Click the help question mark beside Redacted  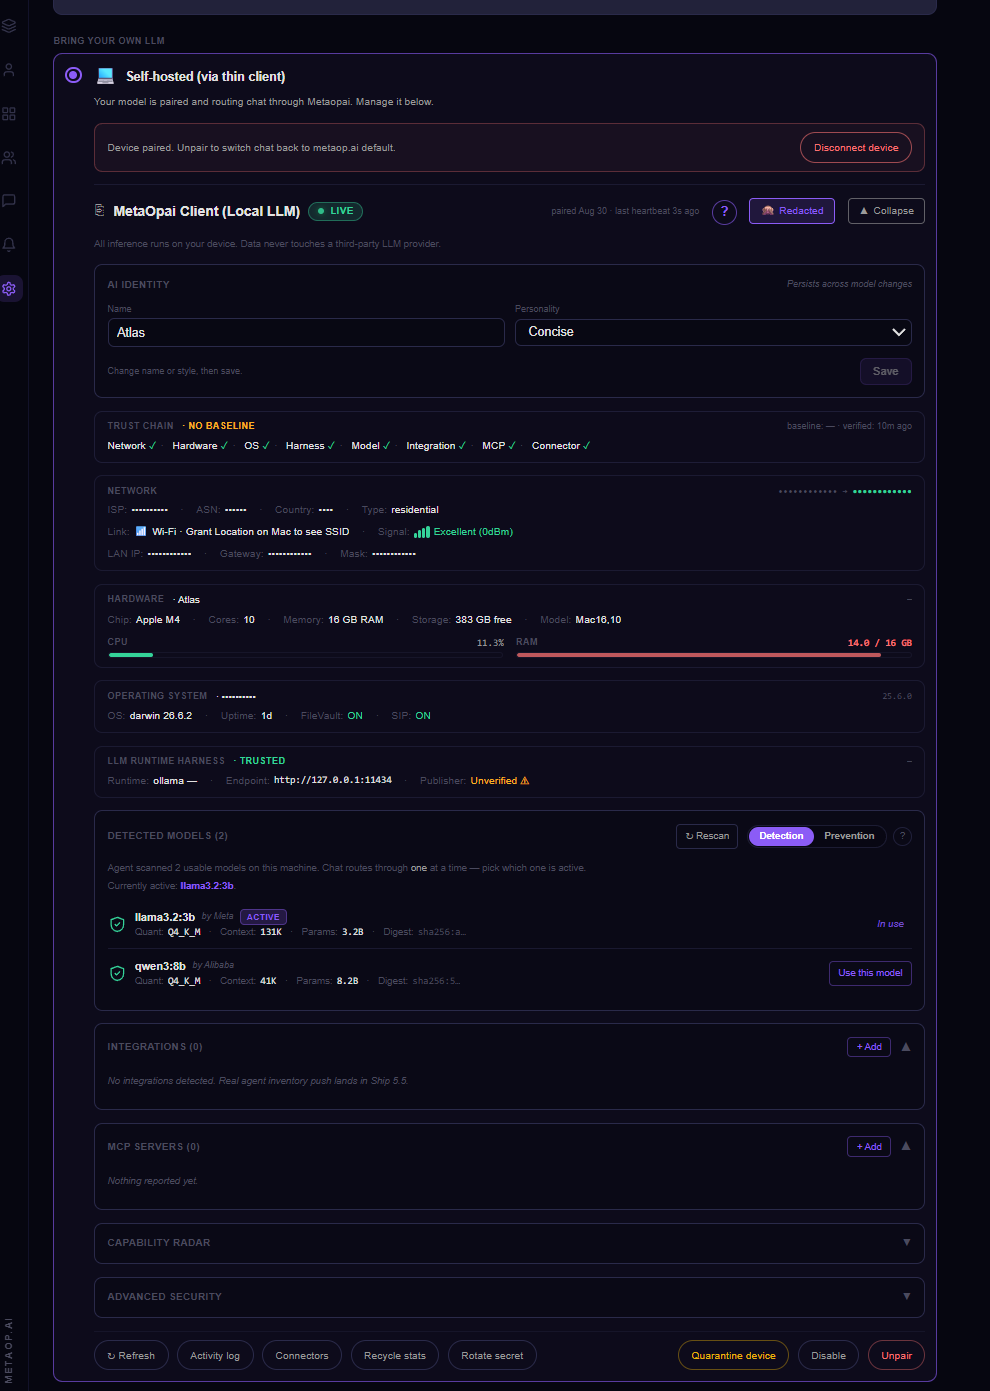725,212
